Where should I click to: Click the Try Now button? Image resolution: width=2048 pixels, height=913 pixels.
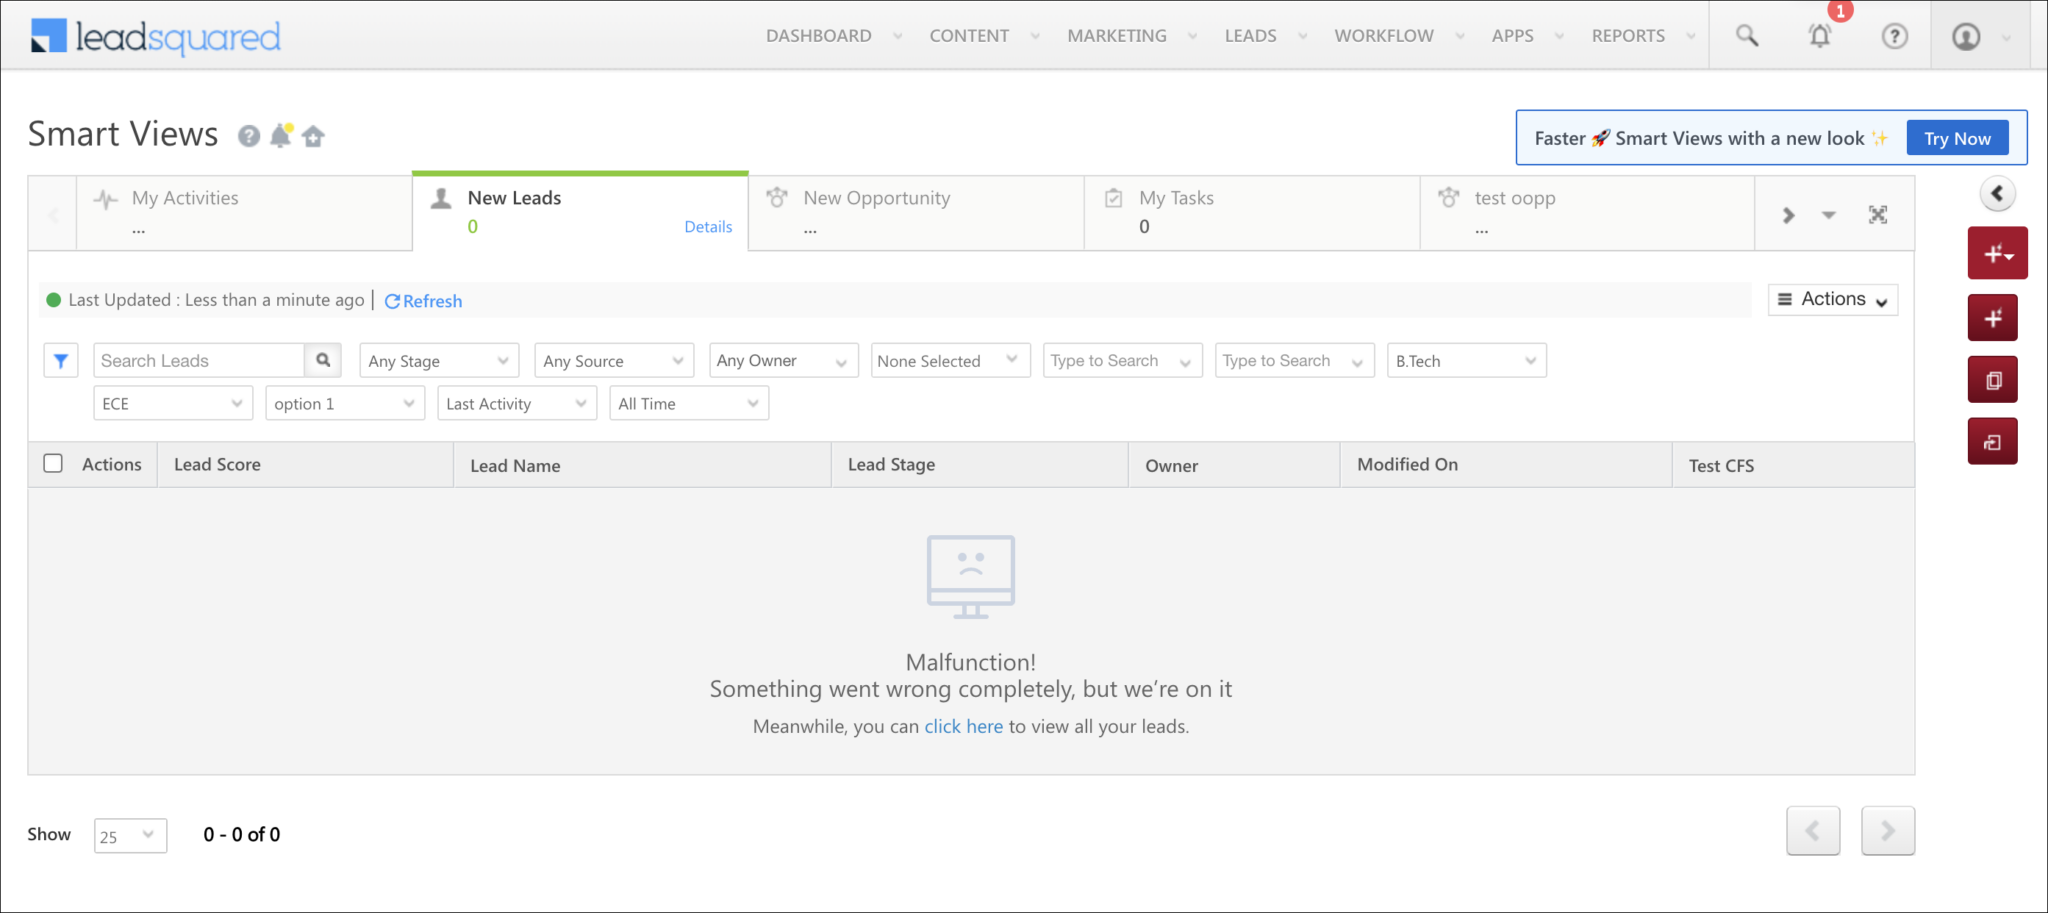[1956, 137]
